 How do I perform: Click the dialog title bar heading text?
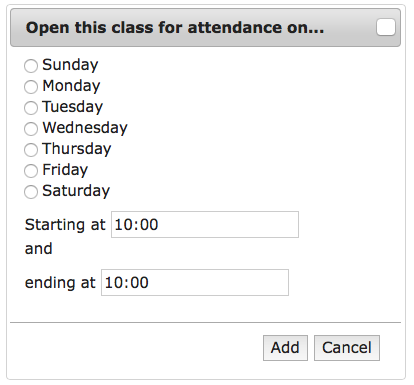175,28
